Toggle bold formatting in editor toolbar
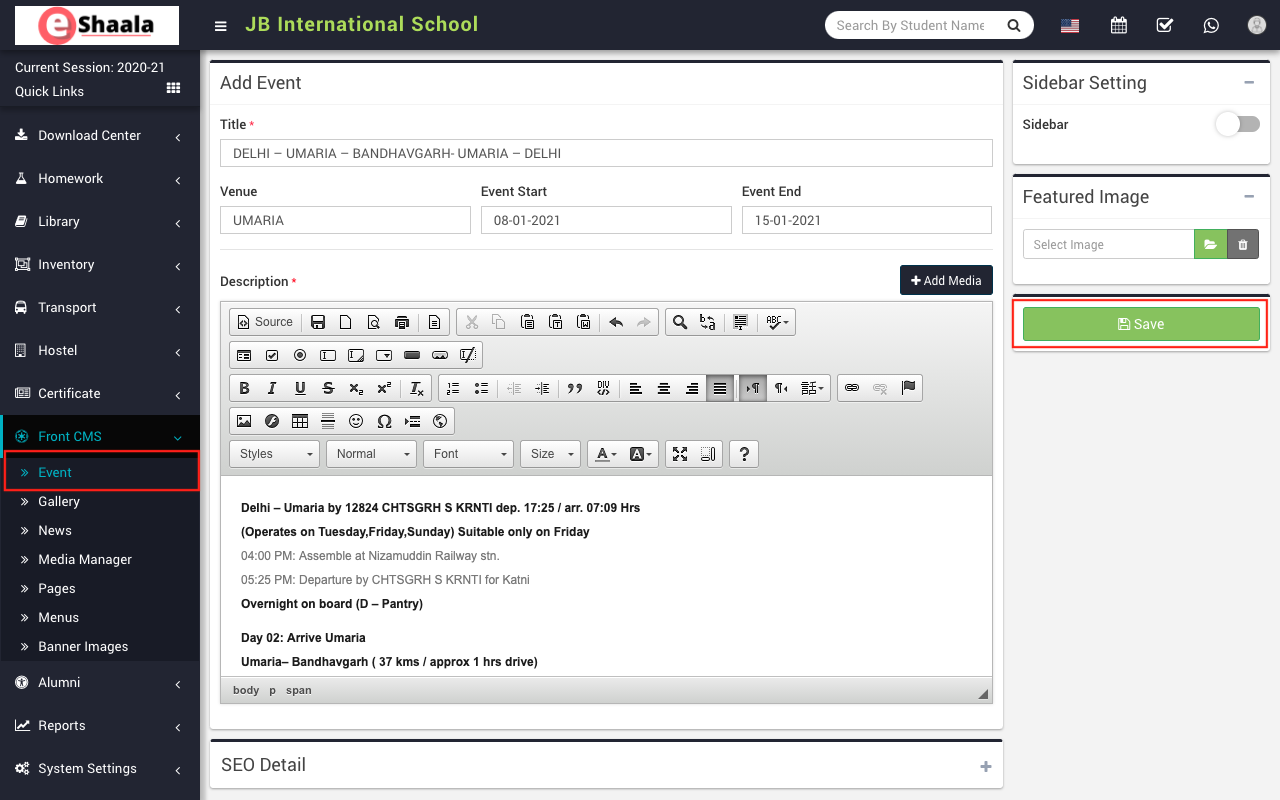The width and height of the screenshot is (1280, 800). tap(244, 388)
